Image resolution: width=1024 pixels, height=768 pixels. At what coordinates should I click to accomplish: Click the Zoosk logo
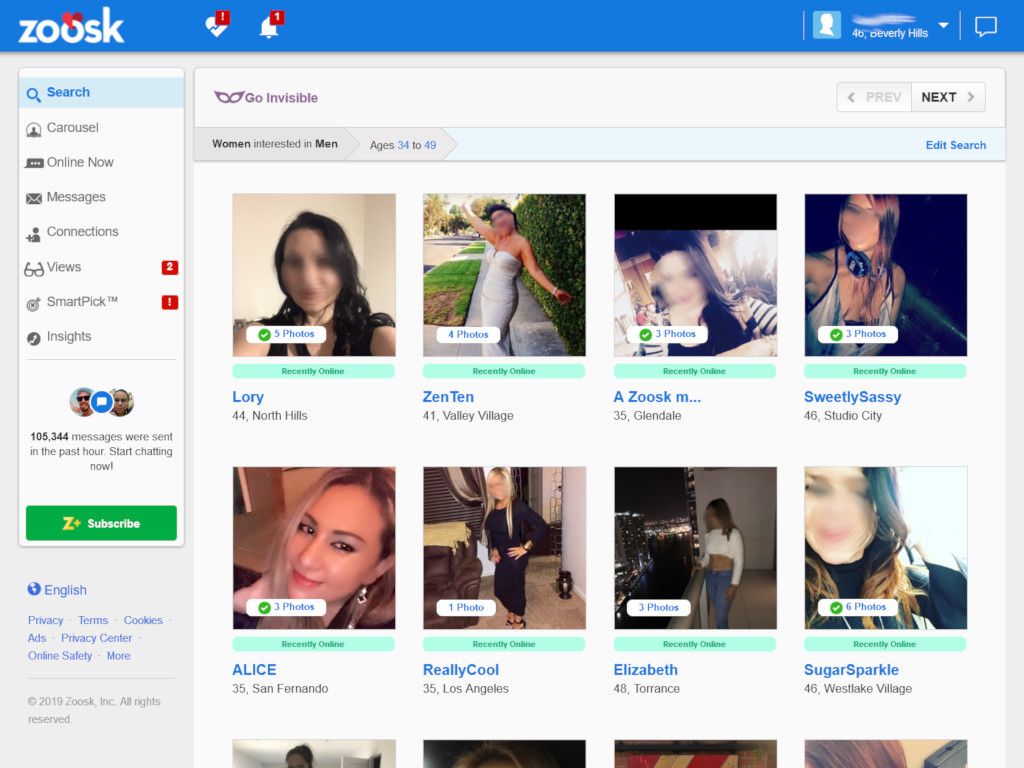click(x=70, y=27)
